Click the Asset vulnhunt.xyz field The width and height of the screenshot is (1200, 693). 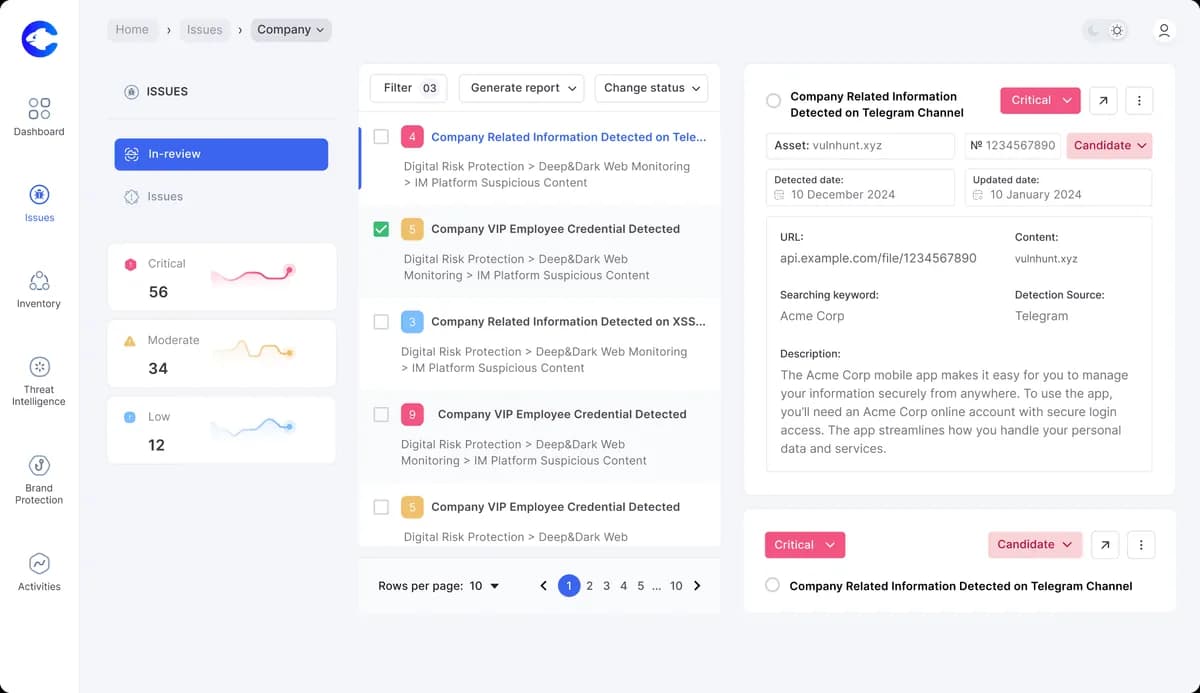pos(860,145)
